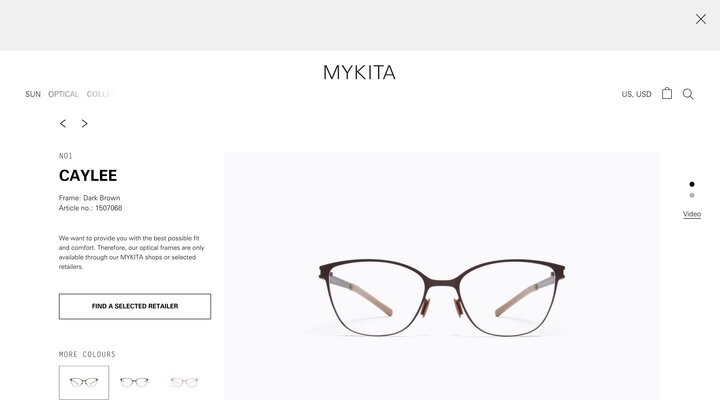Go to next product with right arrow
Viewport: 720px width, 400px height.
pyautogui.click(x=84, y=124)
